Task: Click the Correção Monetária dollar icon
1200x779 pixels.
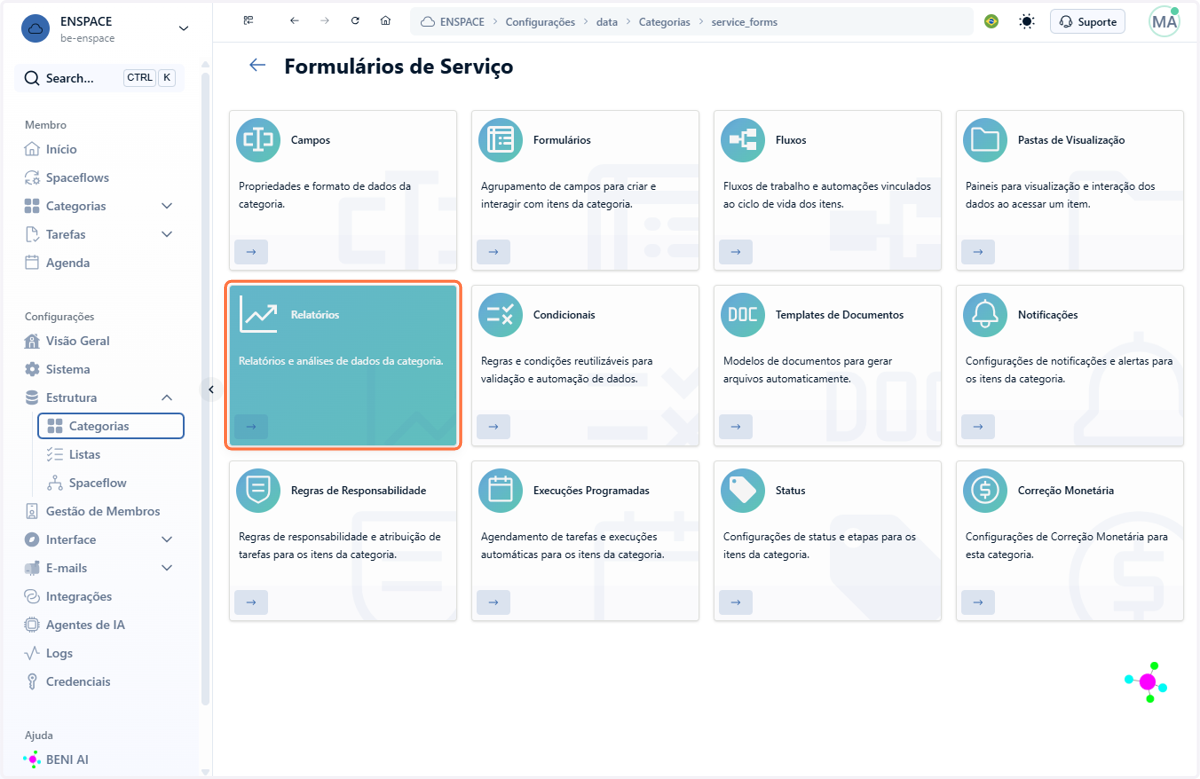Action: (x=985, y=491)
